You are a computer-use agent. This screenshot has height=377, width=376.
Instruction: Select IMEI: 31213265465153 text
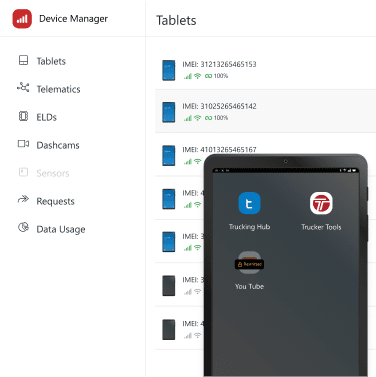coord(219,64)
